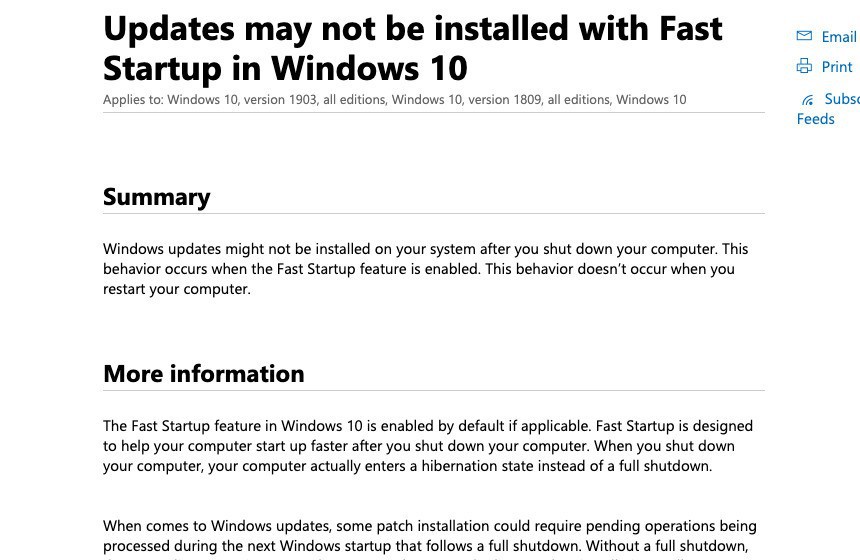860x560 pixels.
Task: Click "restart your computer" text in Summary
Action: pyautogui.click(x=176, y=290)
